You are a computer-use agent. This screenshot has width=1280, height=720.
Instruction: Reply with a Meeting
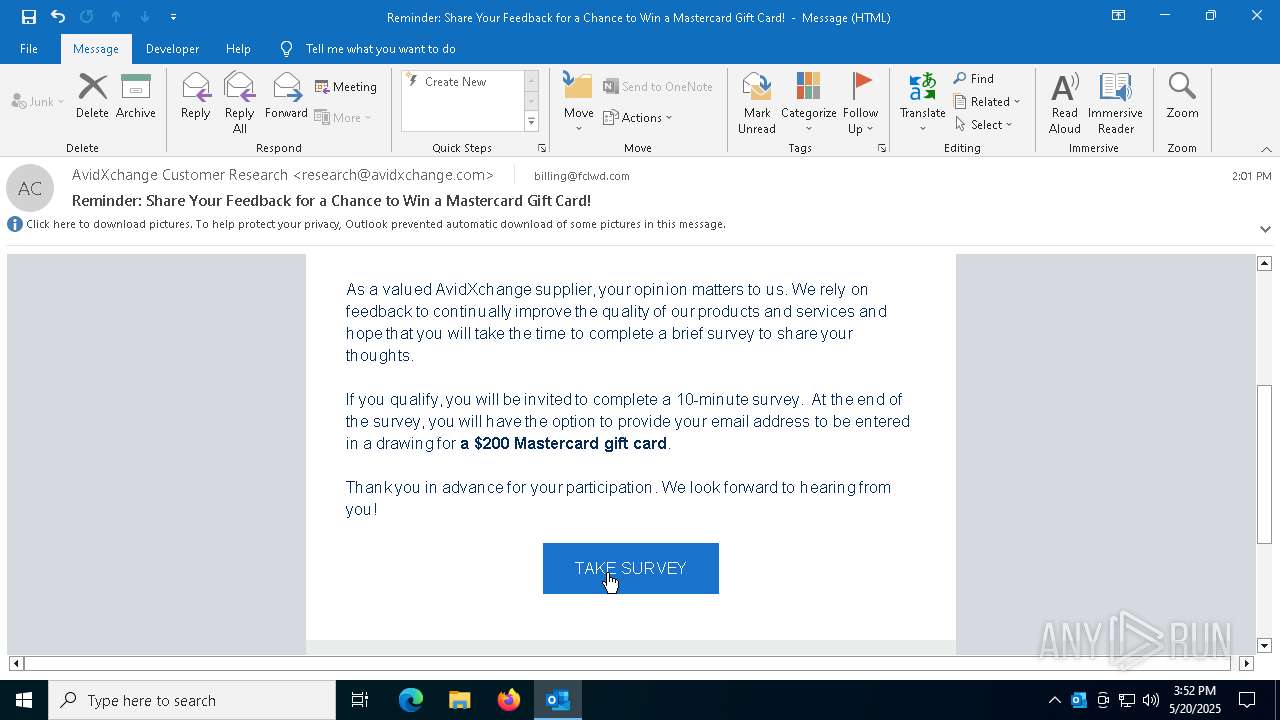[x=346, y=87]
